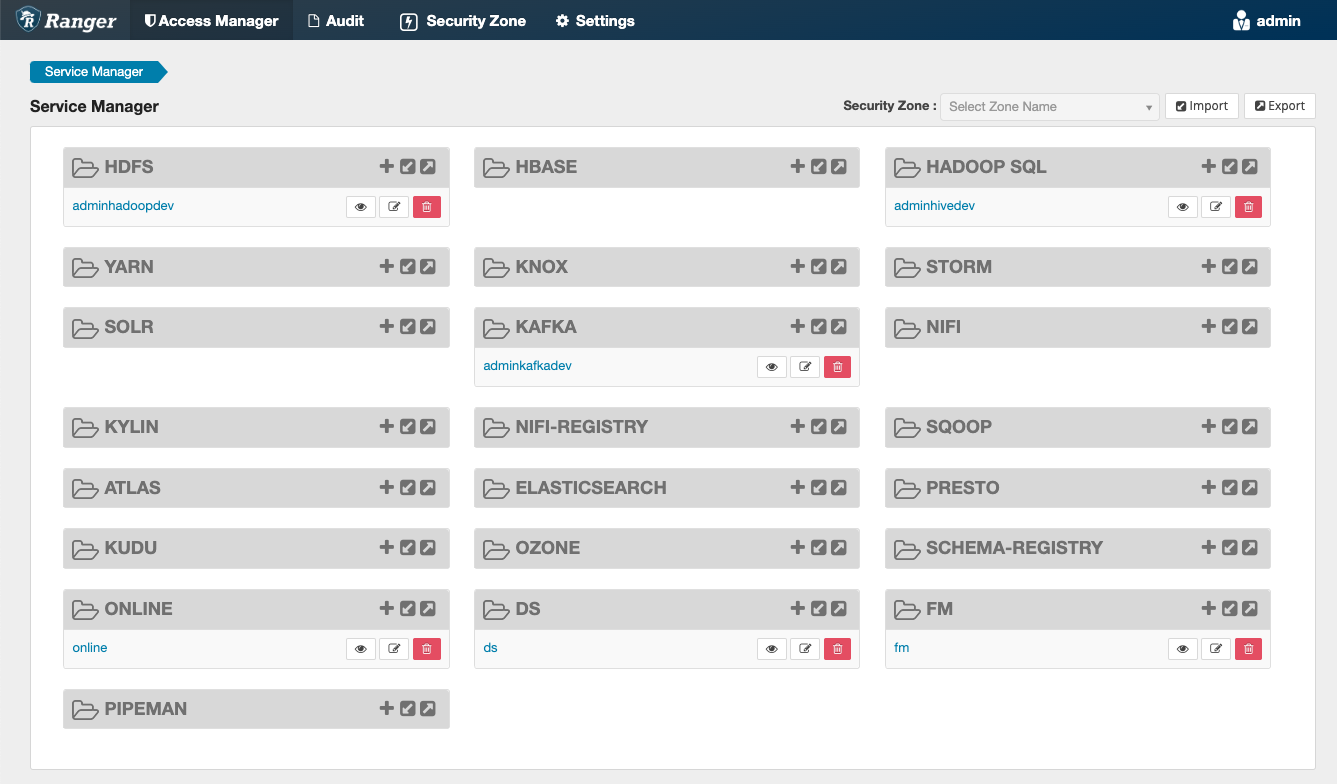Export the ELASTICSEARCH service type
The height and width of the screenshot is (784, 1337).
coord(839,488)
